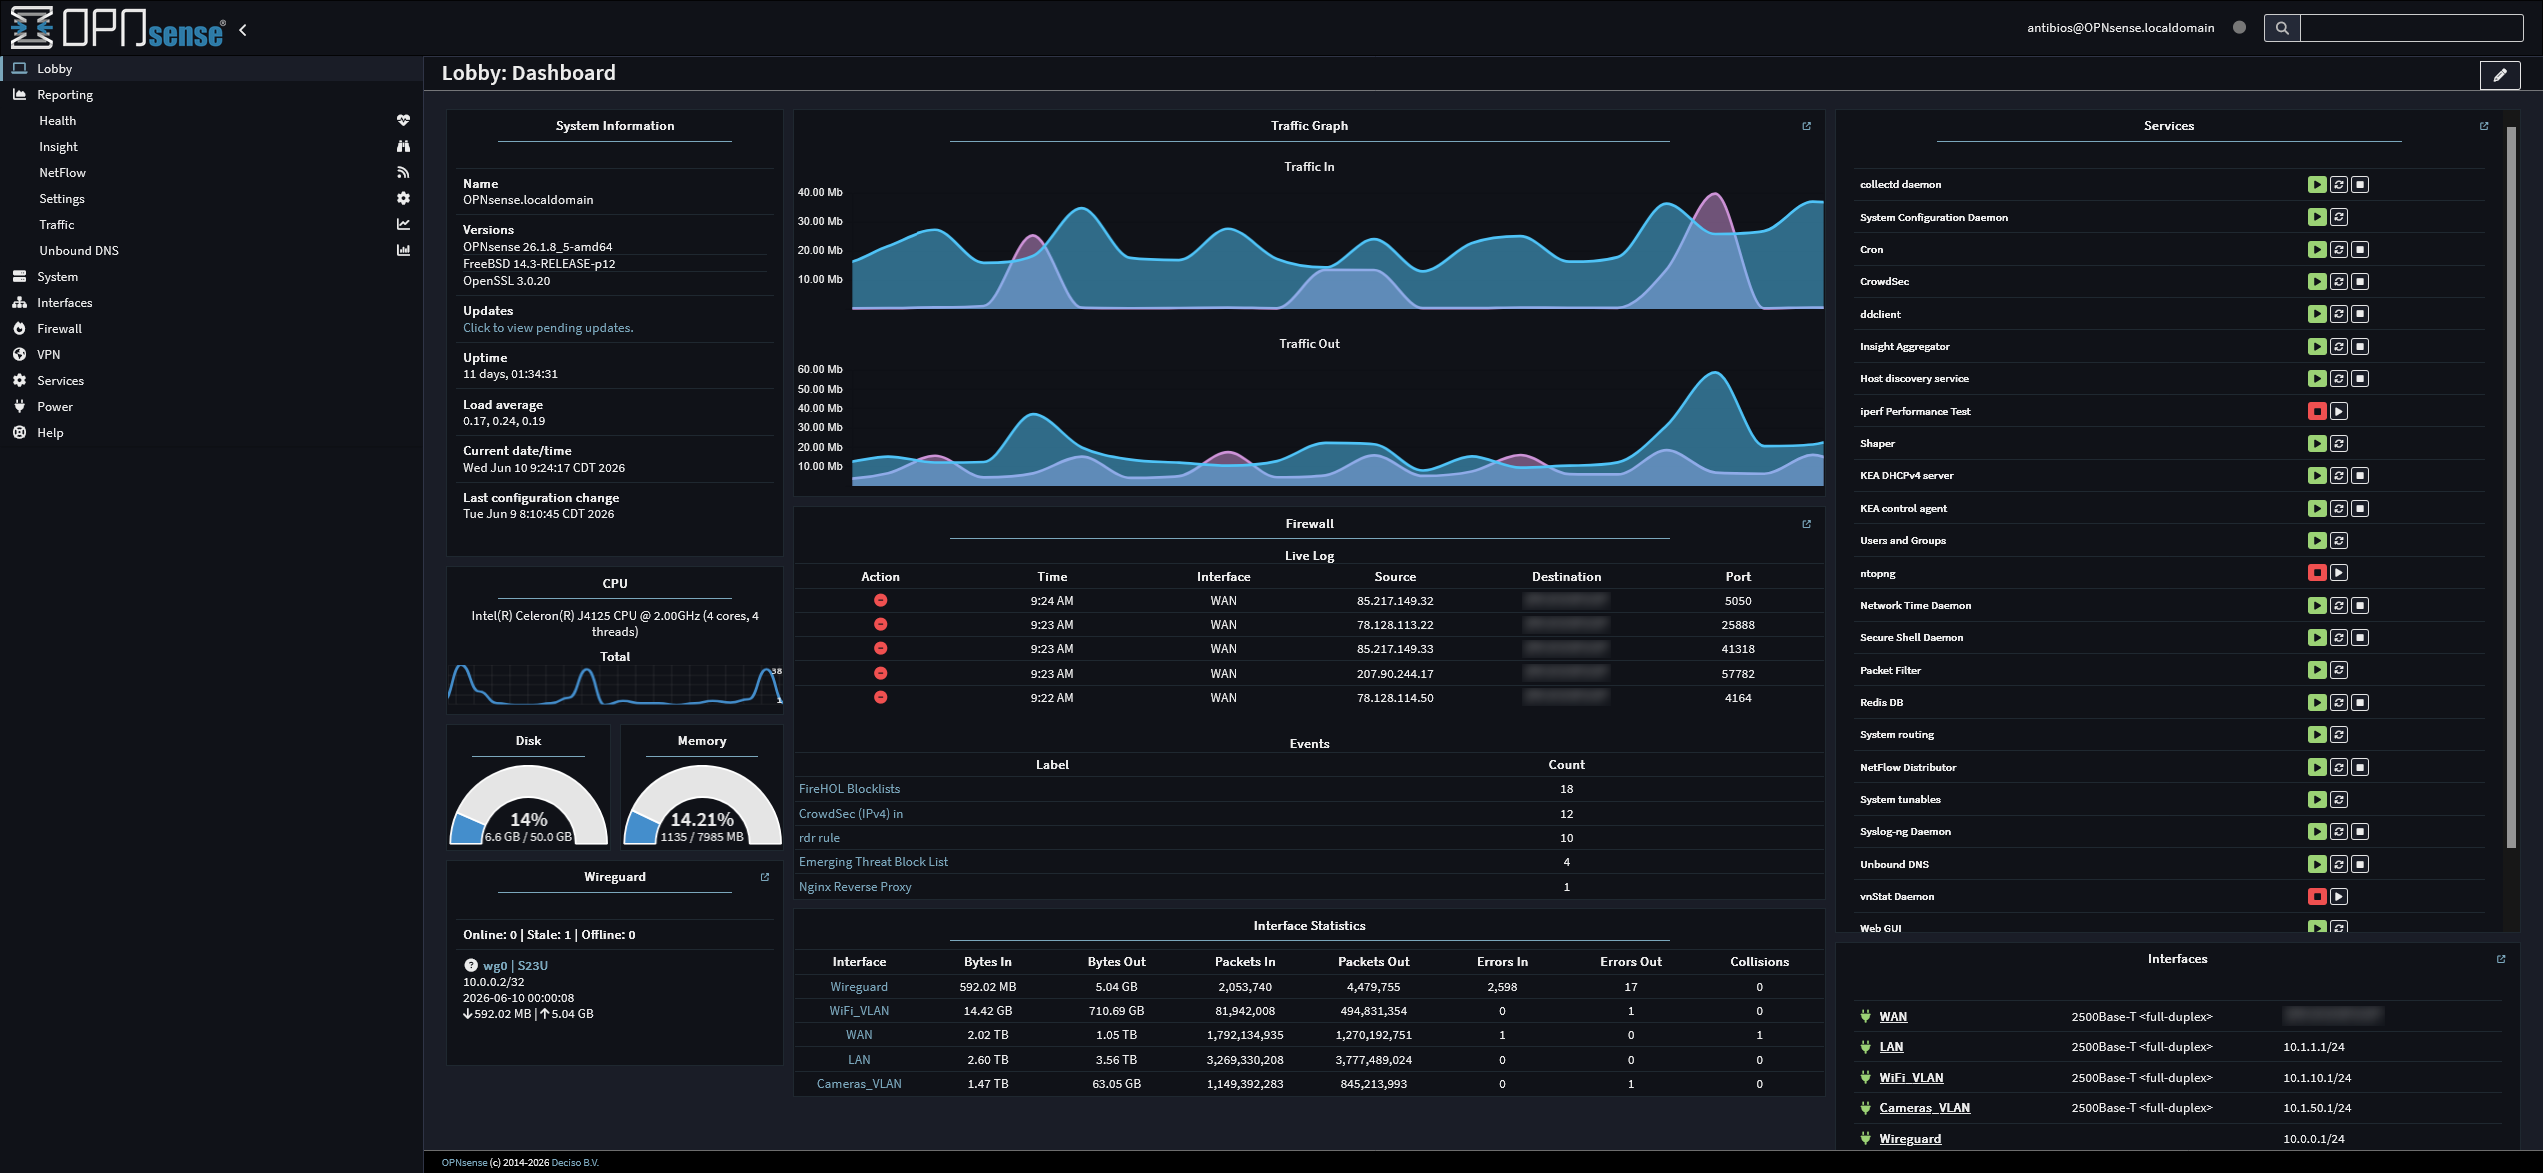Stop the KEA DHCPv4 server

click(2360, 476)
